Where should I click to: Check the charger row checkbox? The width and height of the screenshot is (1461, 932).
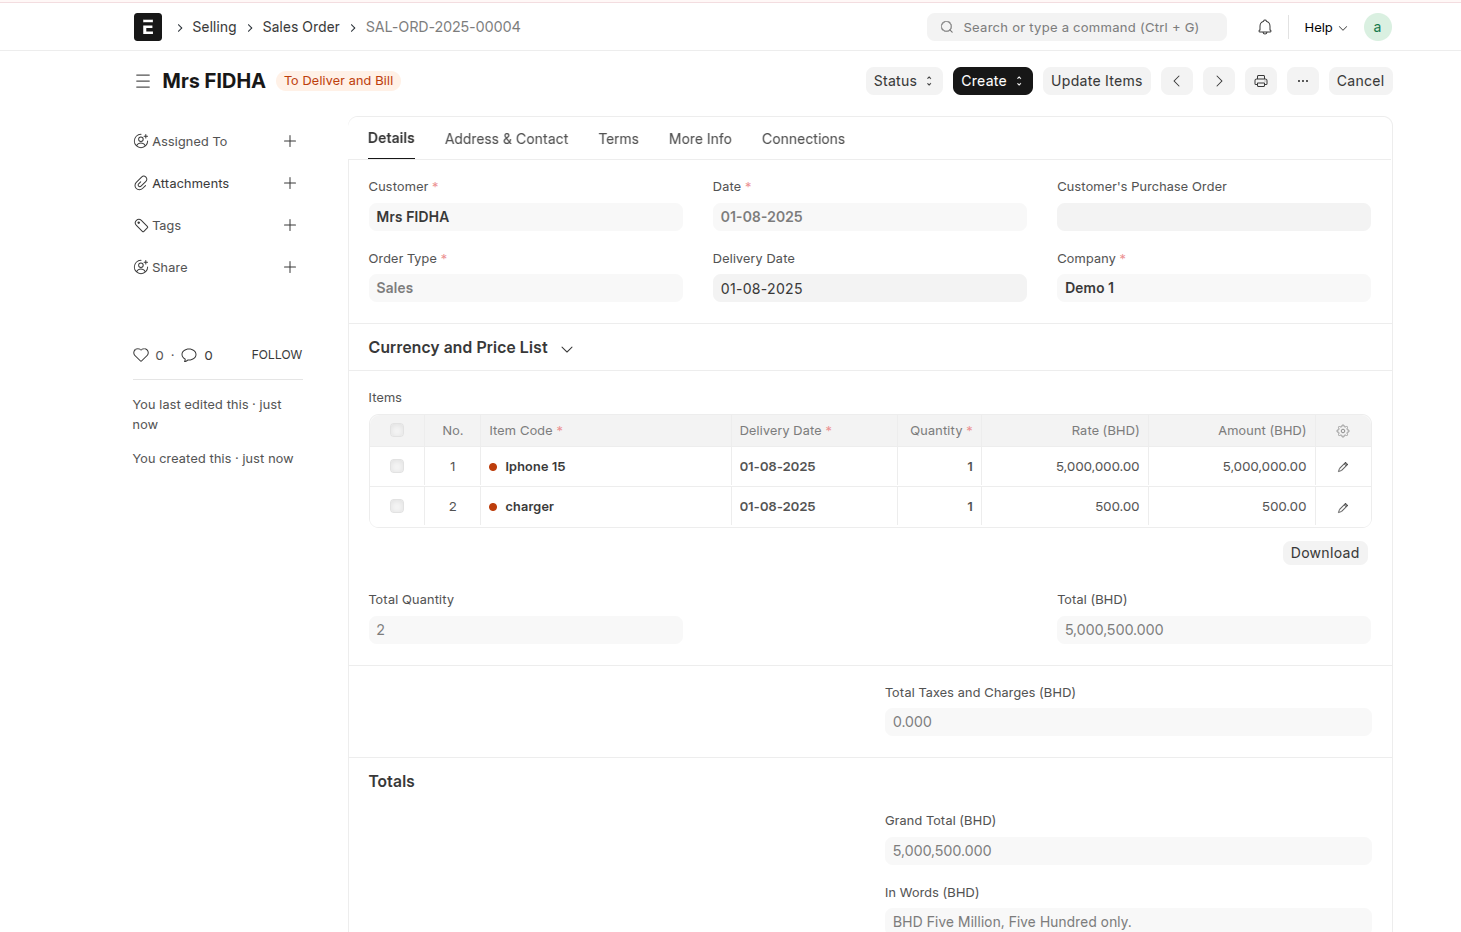[397, 507]
